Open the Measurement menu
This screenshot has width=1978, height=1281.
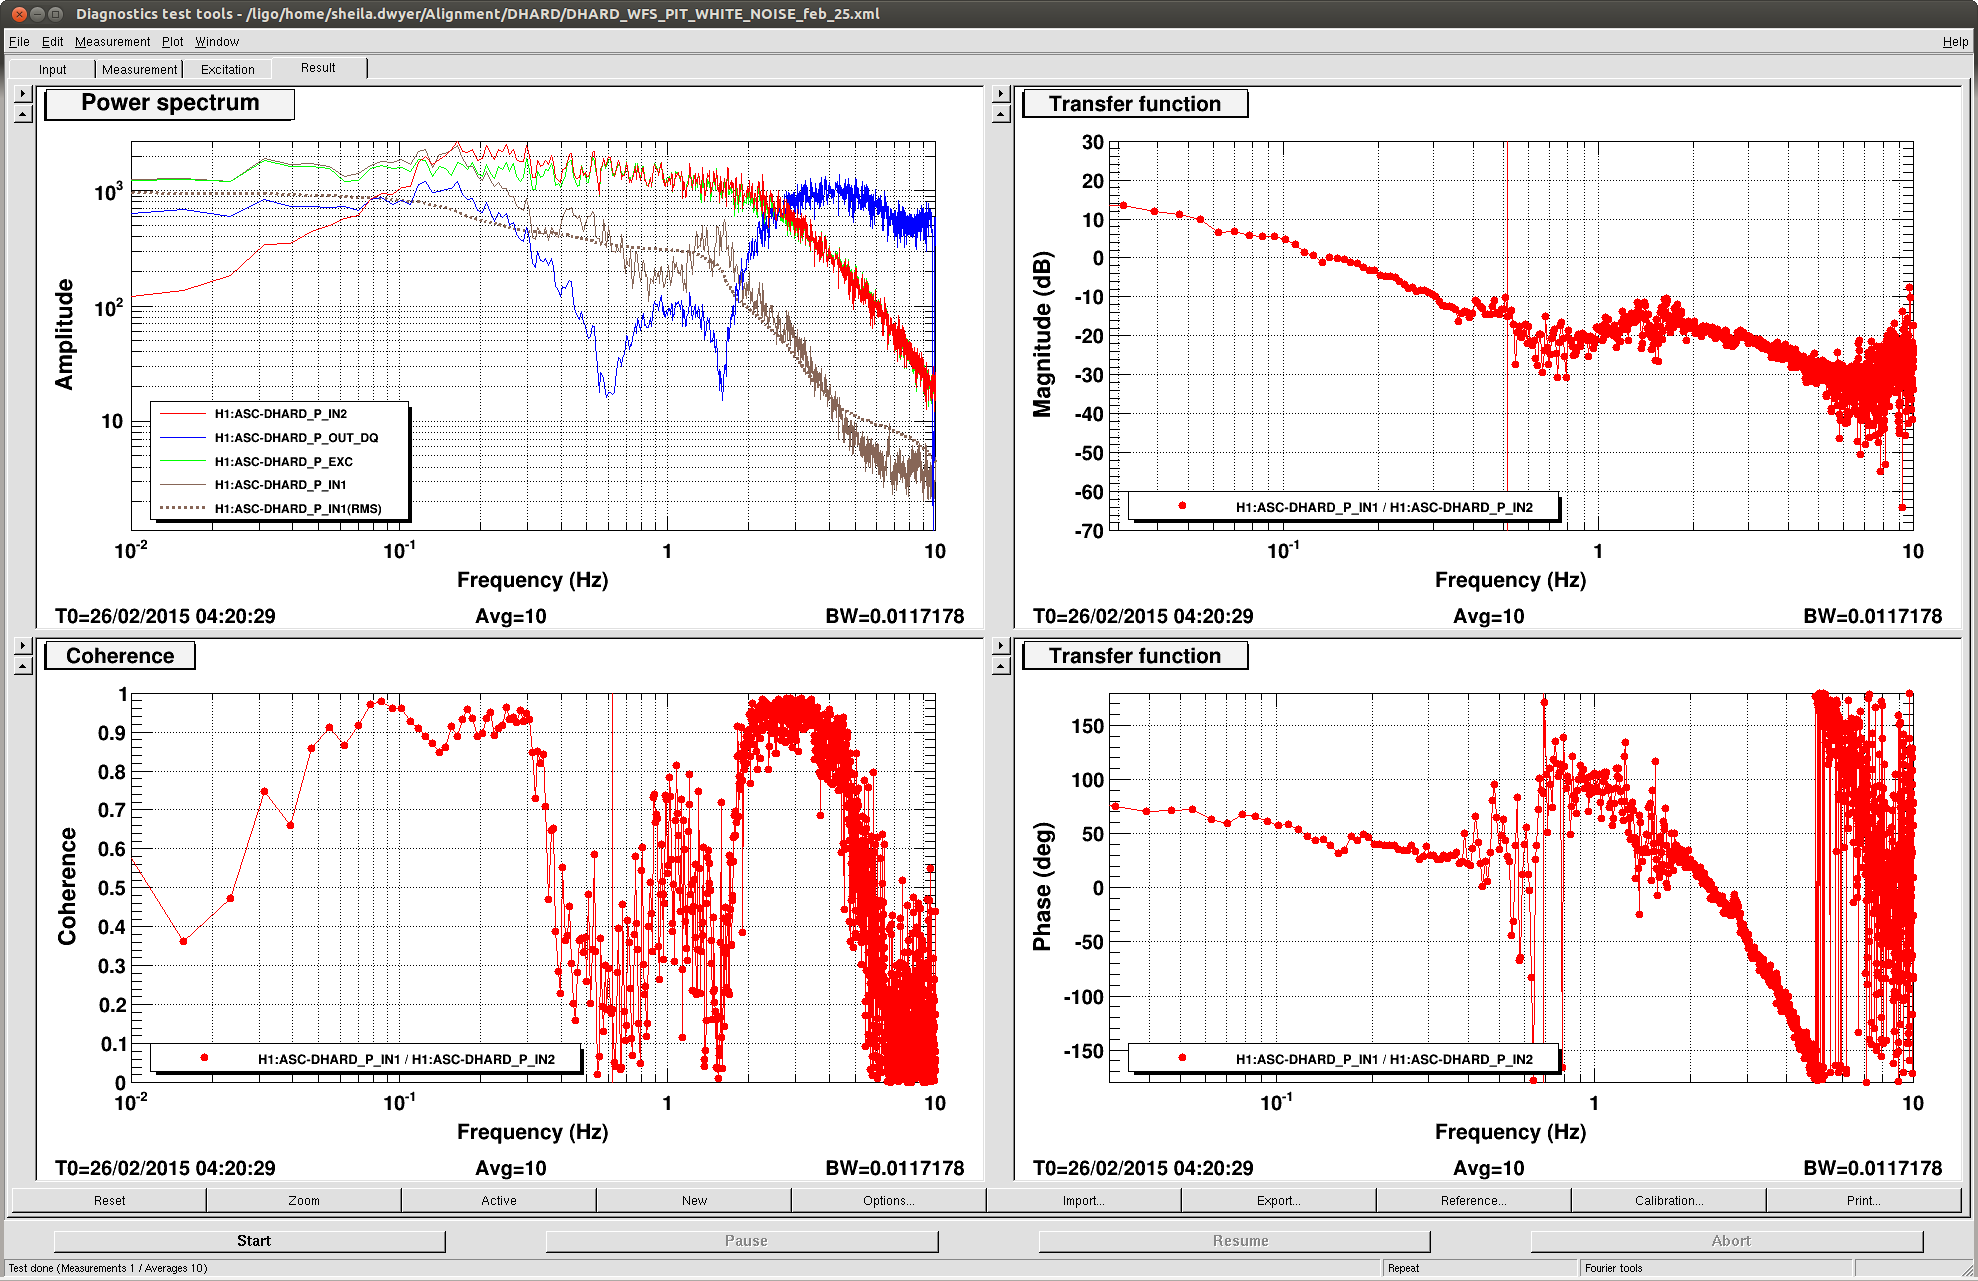pyautogui.click(x=112, y=42)
